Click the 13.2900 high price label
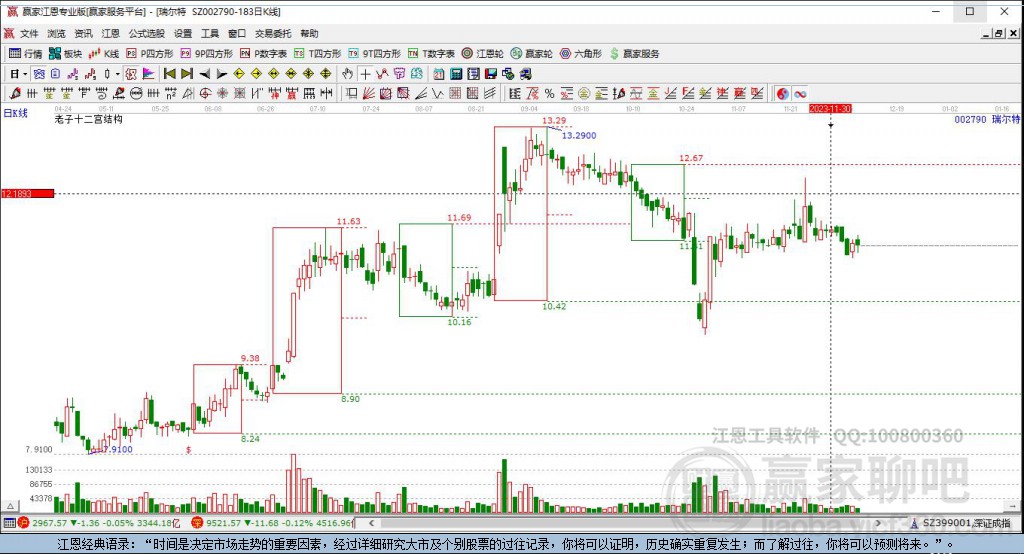This screenshot has height=554, width=1024. [579, 135]
